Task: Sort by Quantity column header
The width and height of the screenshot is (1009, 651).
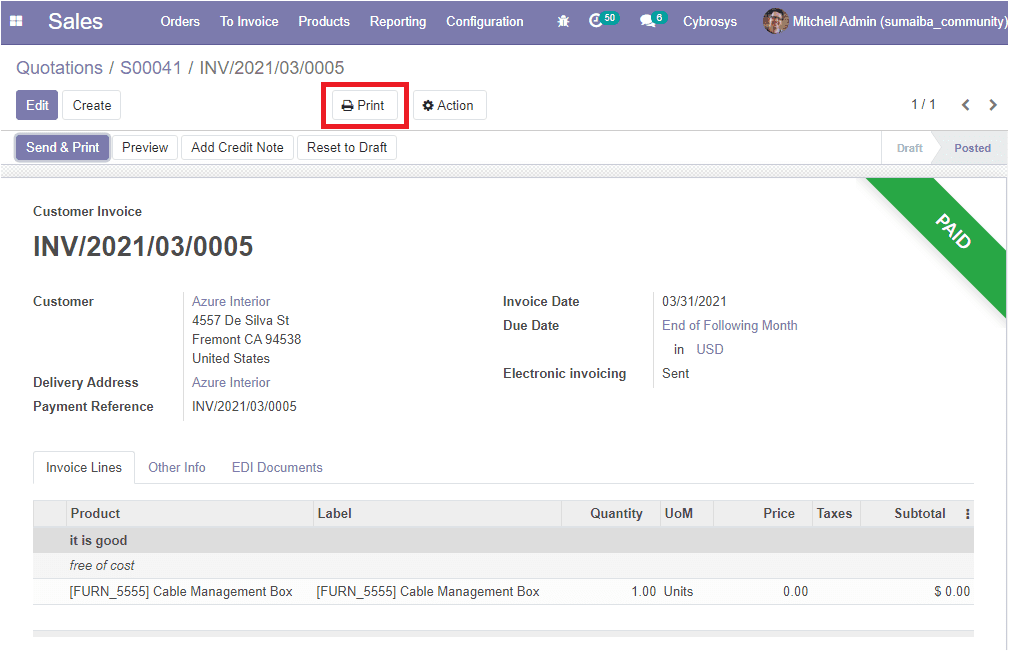Action: tap(611, 513)
